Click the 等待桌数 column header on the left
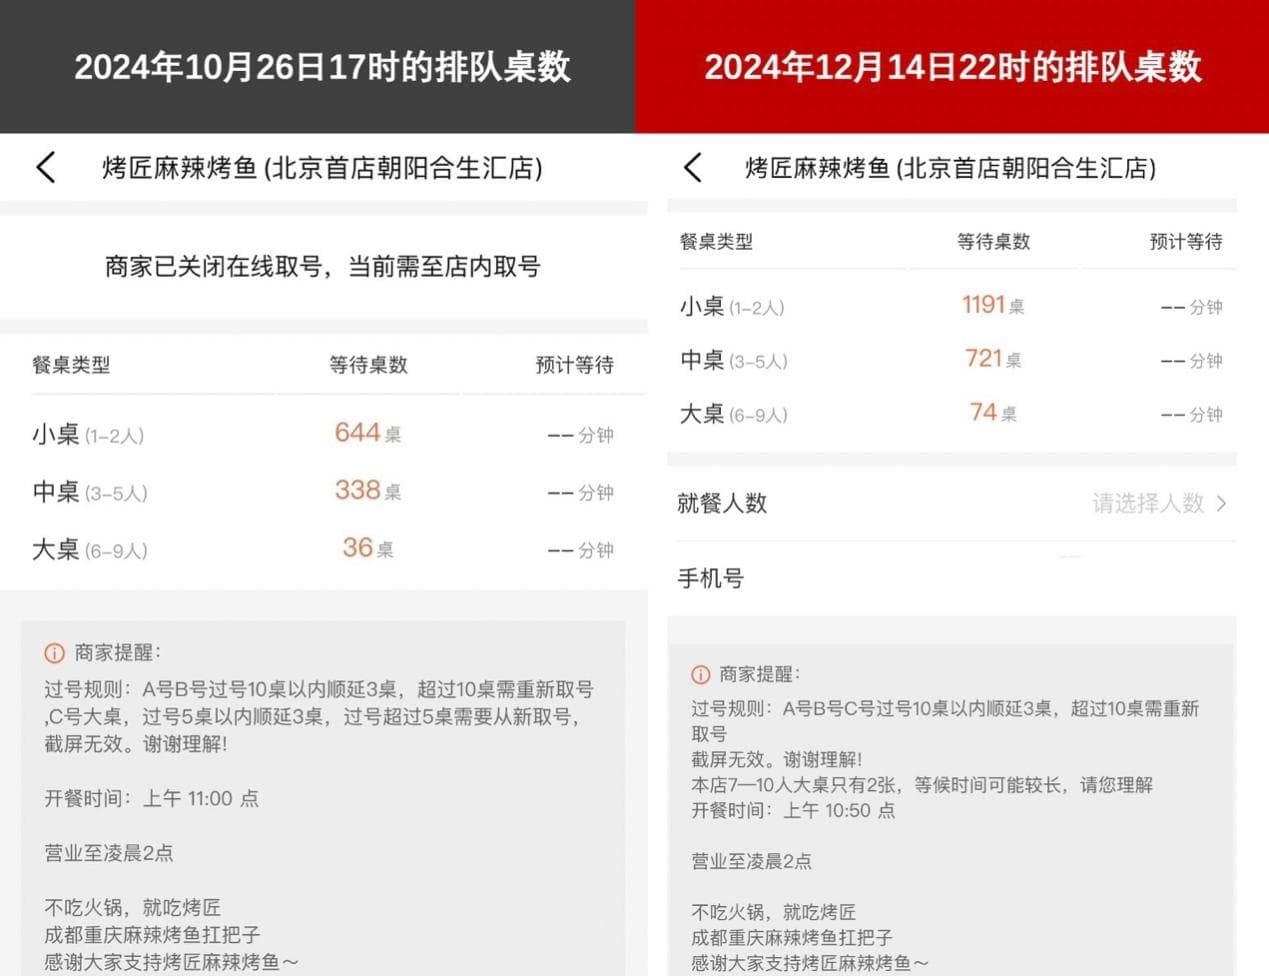 tap(368, 365)
